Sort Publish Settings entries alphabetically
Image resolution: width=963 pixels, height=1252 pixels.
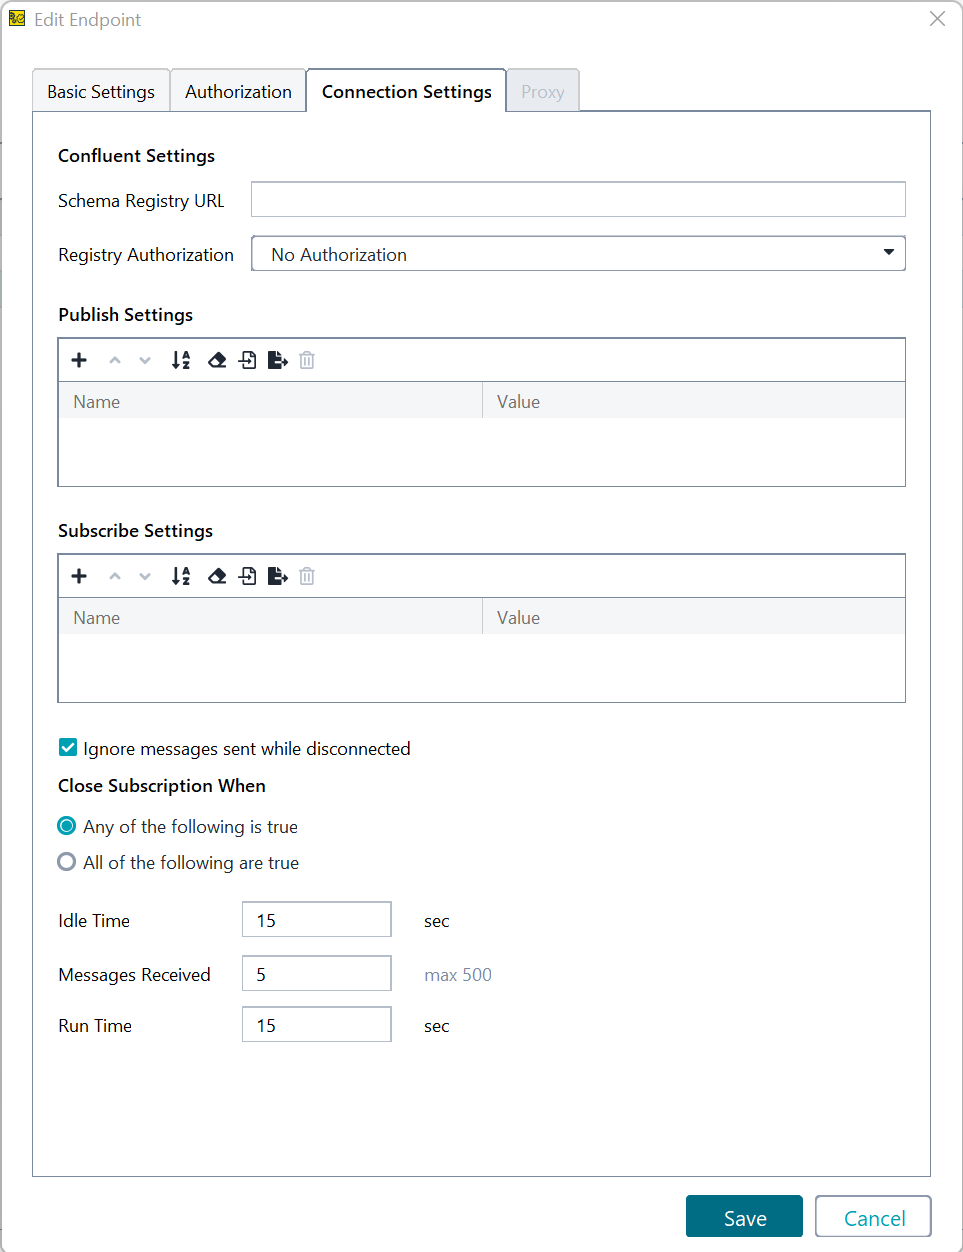click(181, 360)
